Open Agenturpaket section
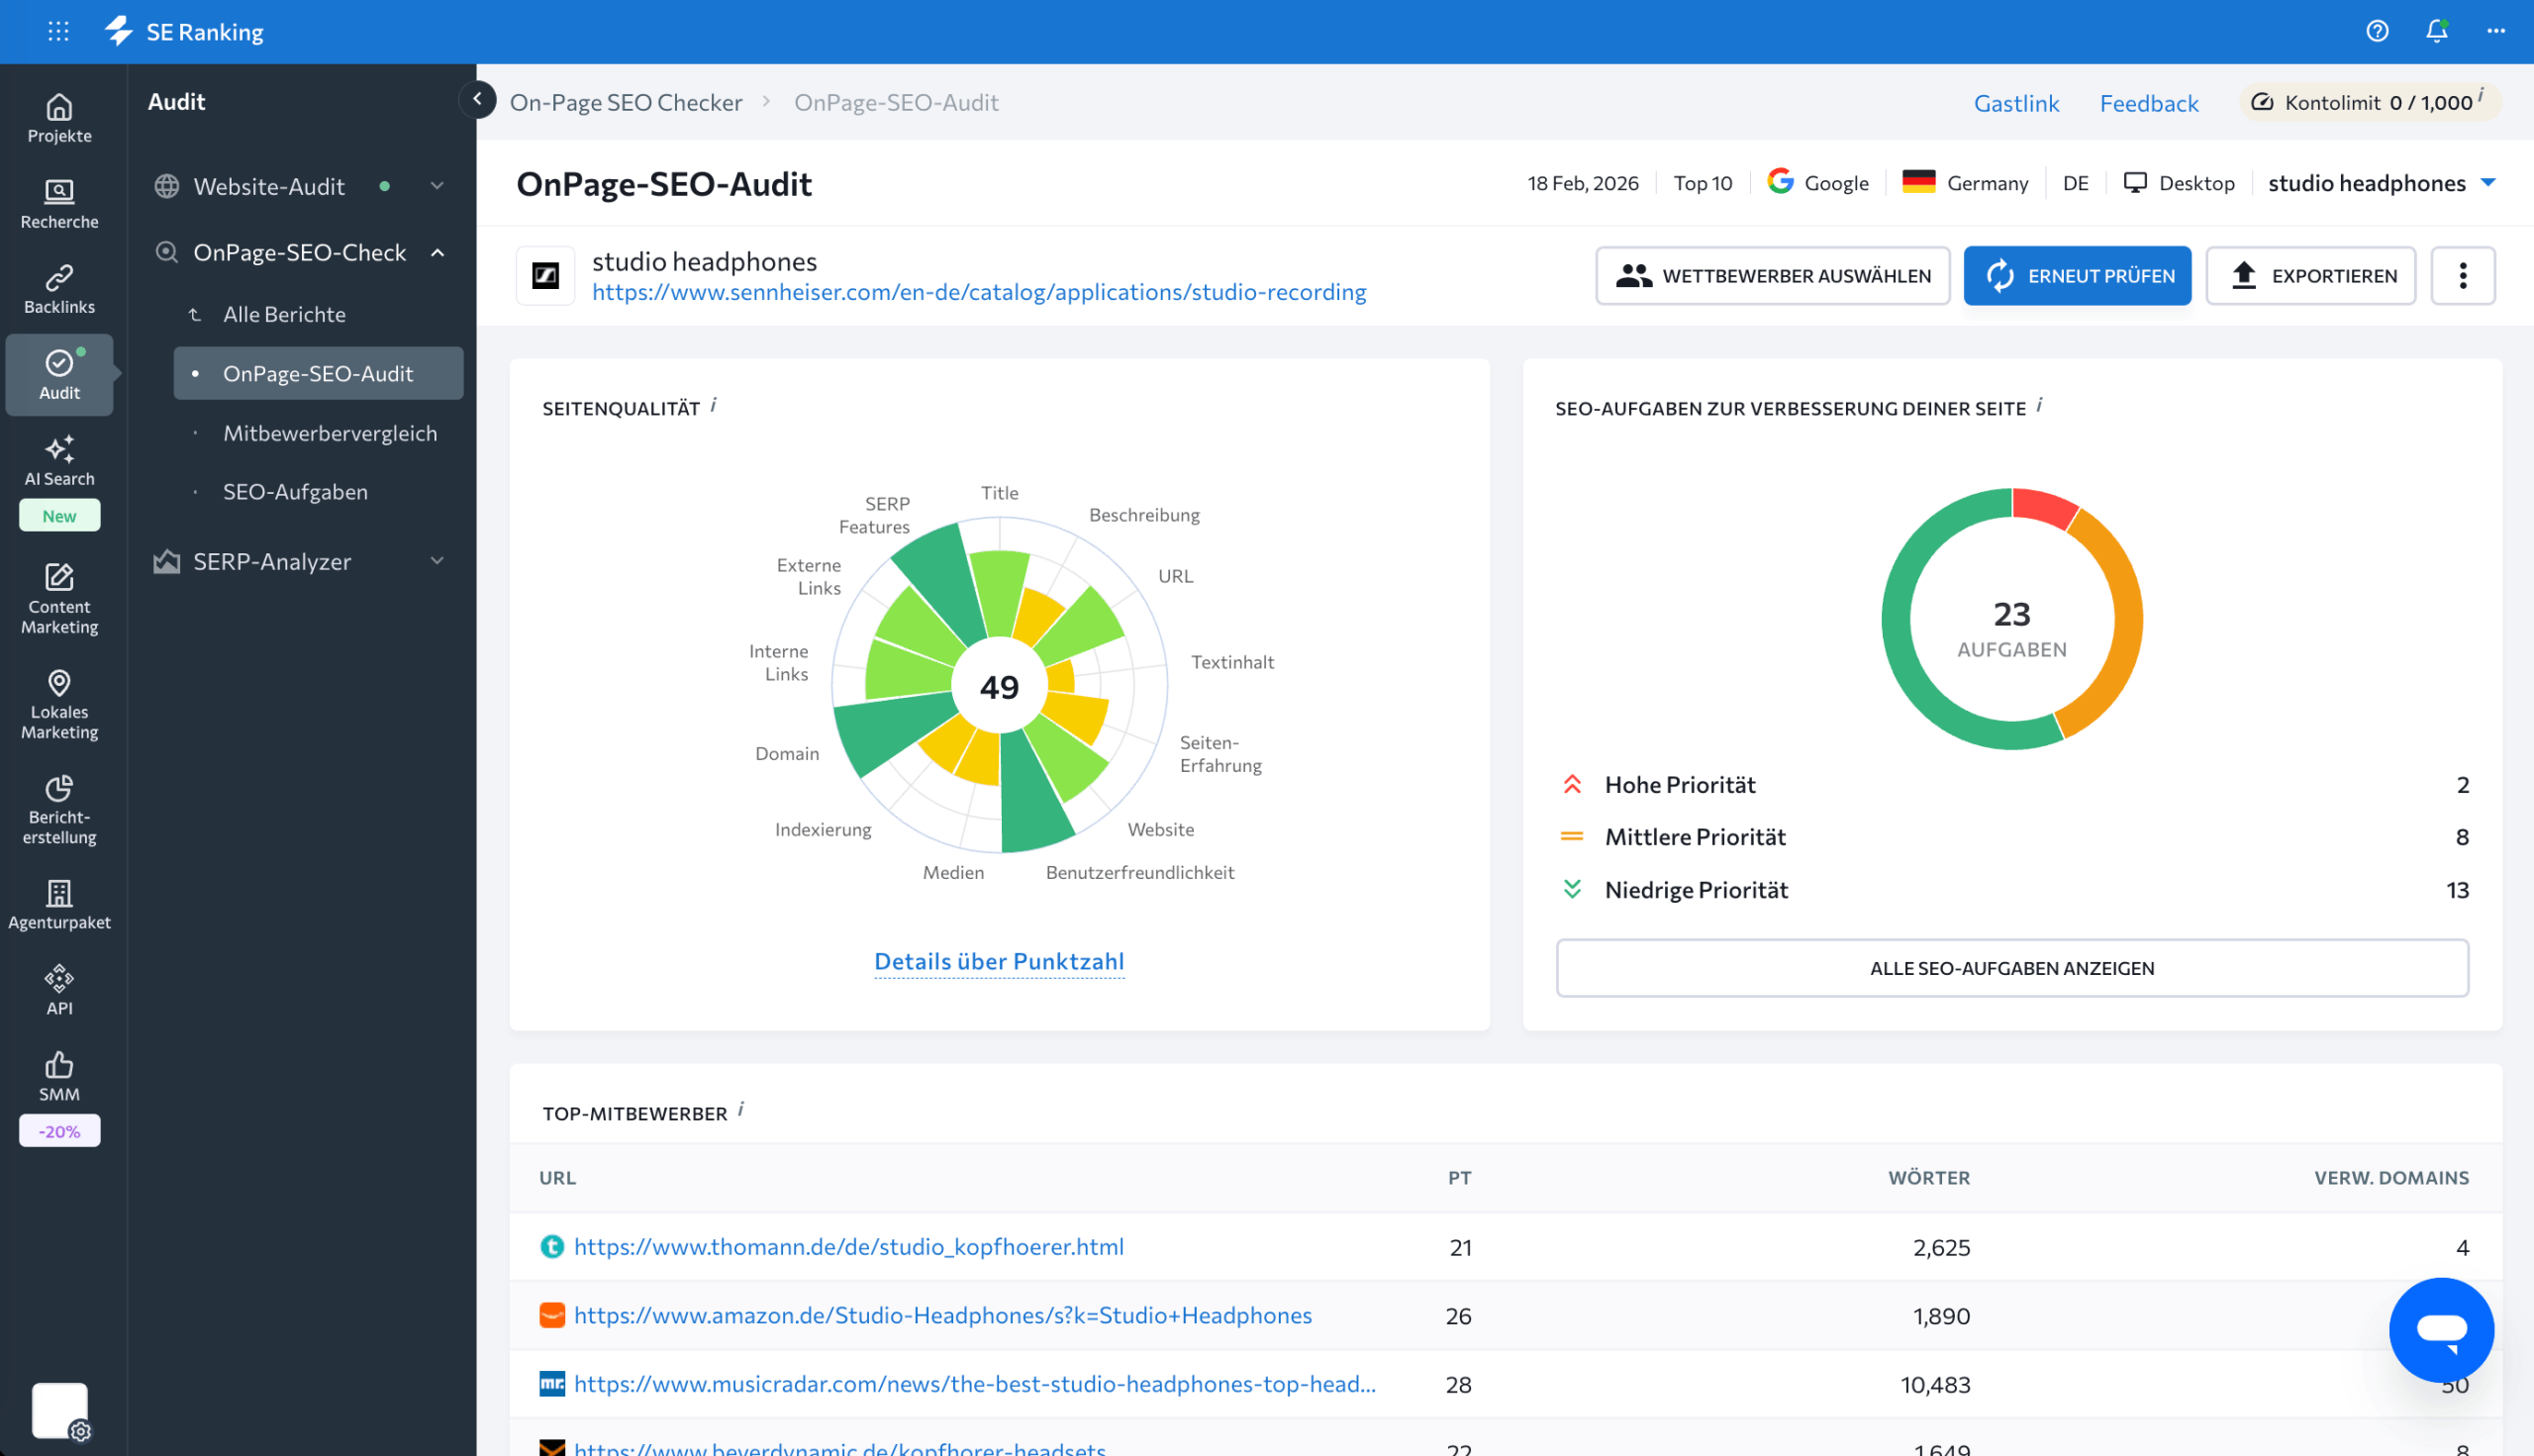This screenshot has width=2534, height=1456. coord(59,905)
